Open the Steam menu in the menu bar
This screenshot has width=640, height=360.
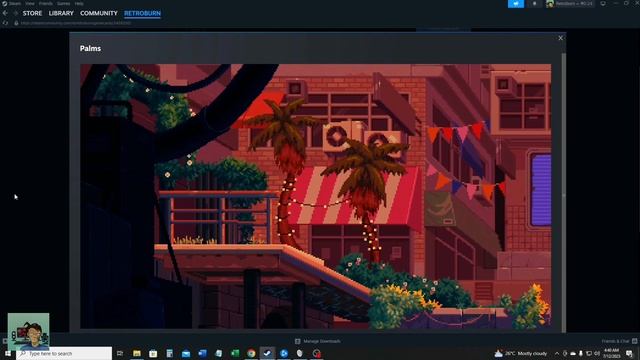pos(15,3)
